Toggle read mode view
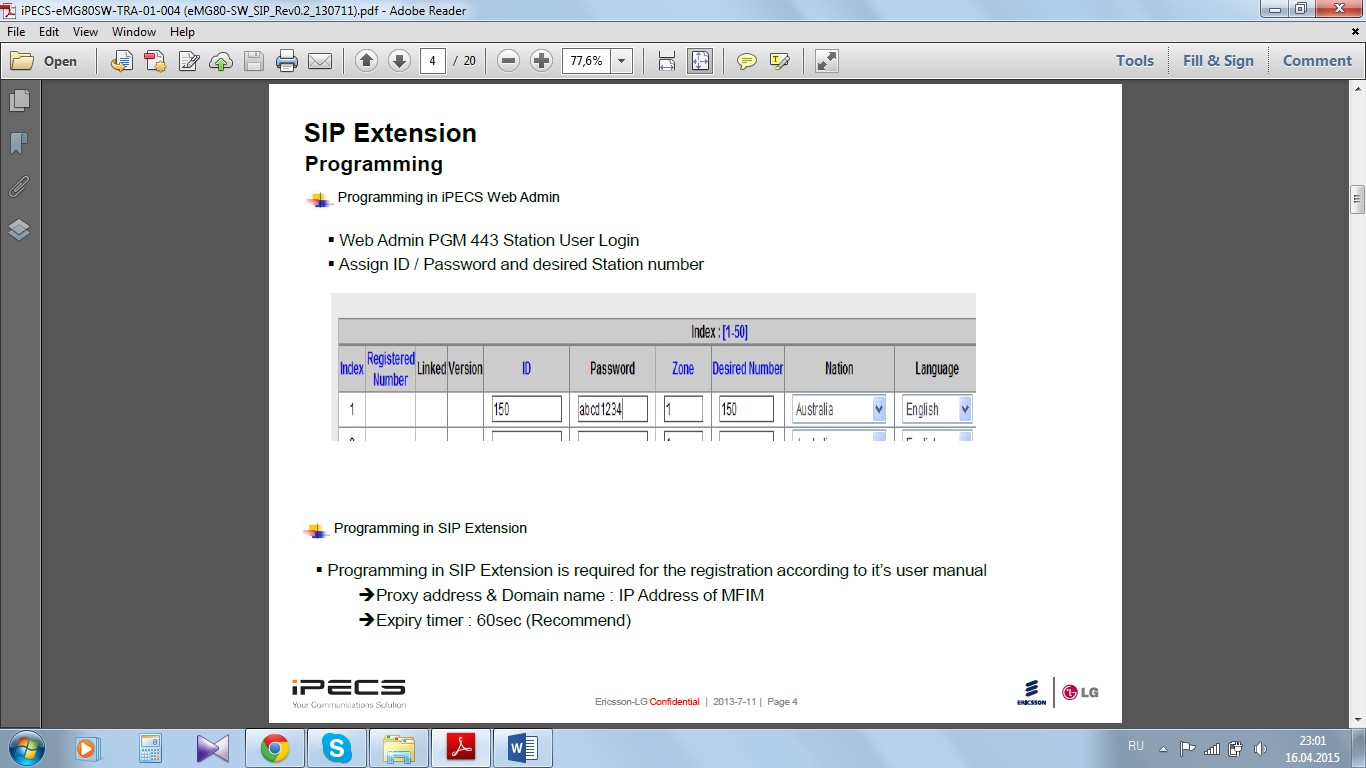This screenshot has height=768, width=1366. click(x=826, y=61)
